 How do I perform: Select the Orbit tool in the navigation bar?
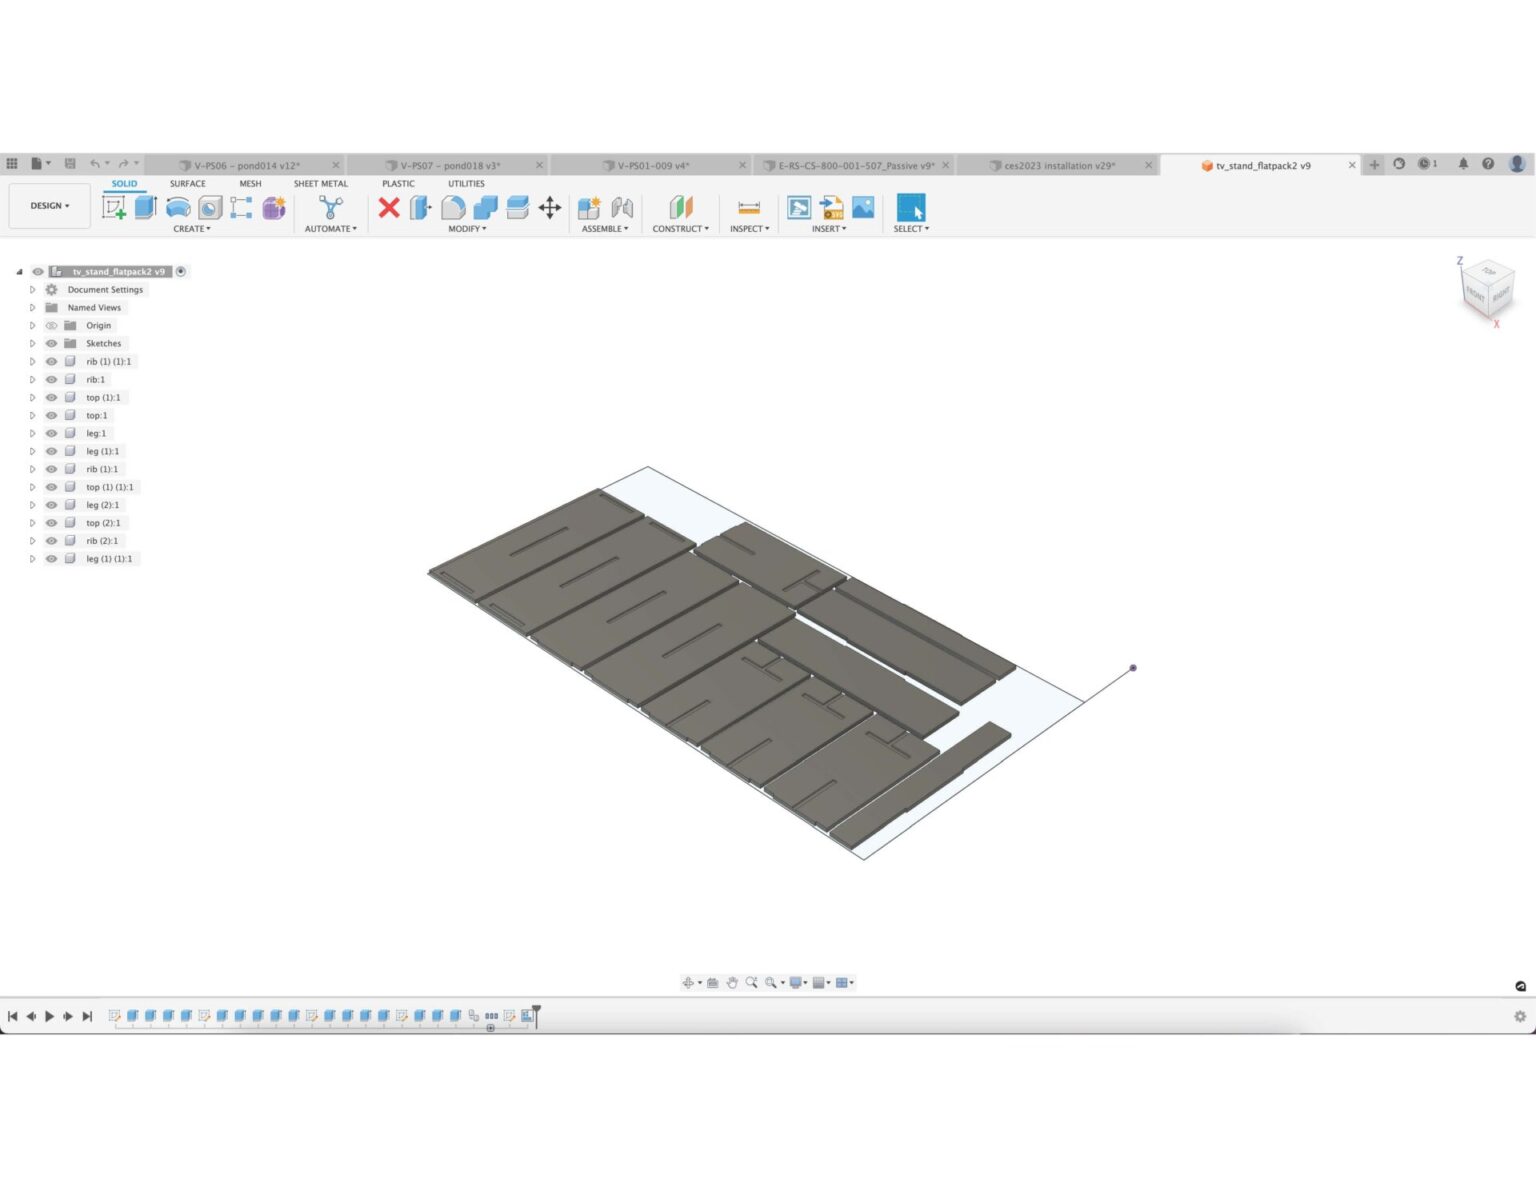688,983
